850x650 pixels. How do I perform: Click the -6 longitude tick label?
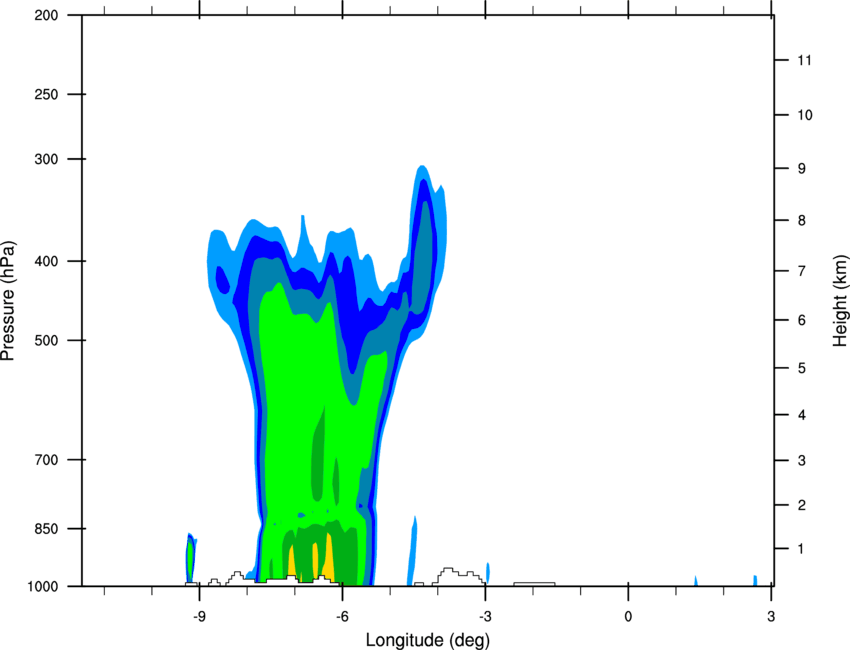coord(342,617)
